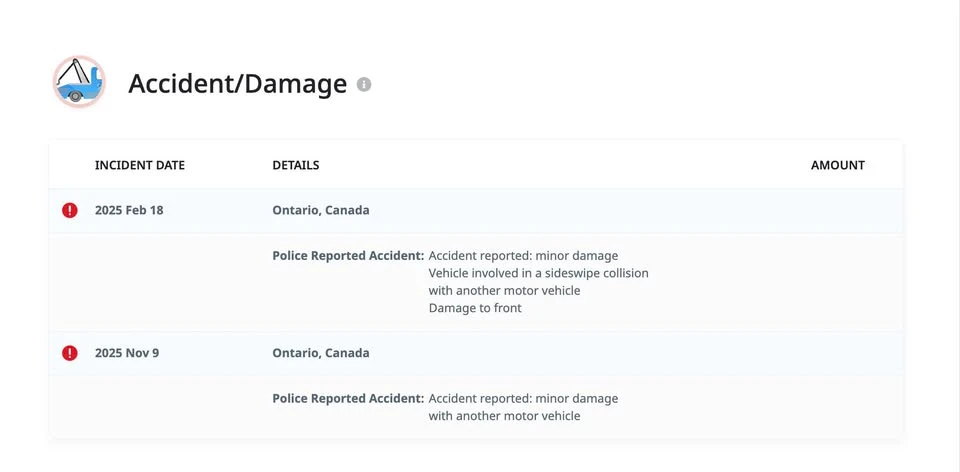Click 'Accident reported: minor damage' under Nov 9
Screen dimensions: 960x472
coord(523,399)
